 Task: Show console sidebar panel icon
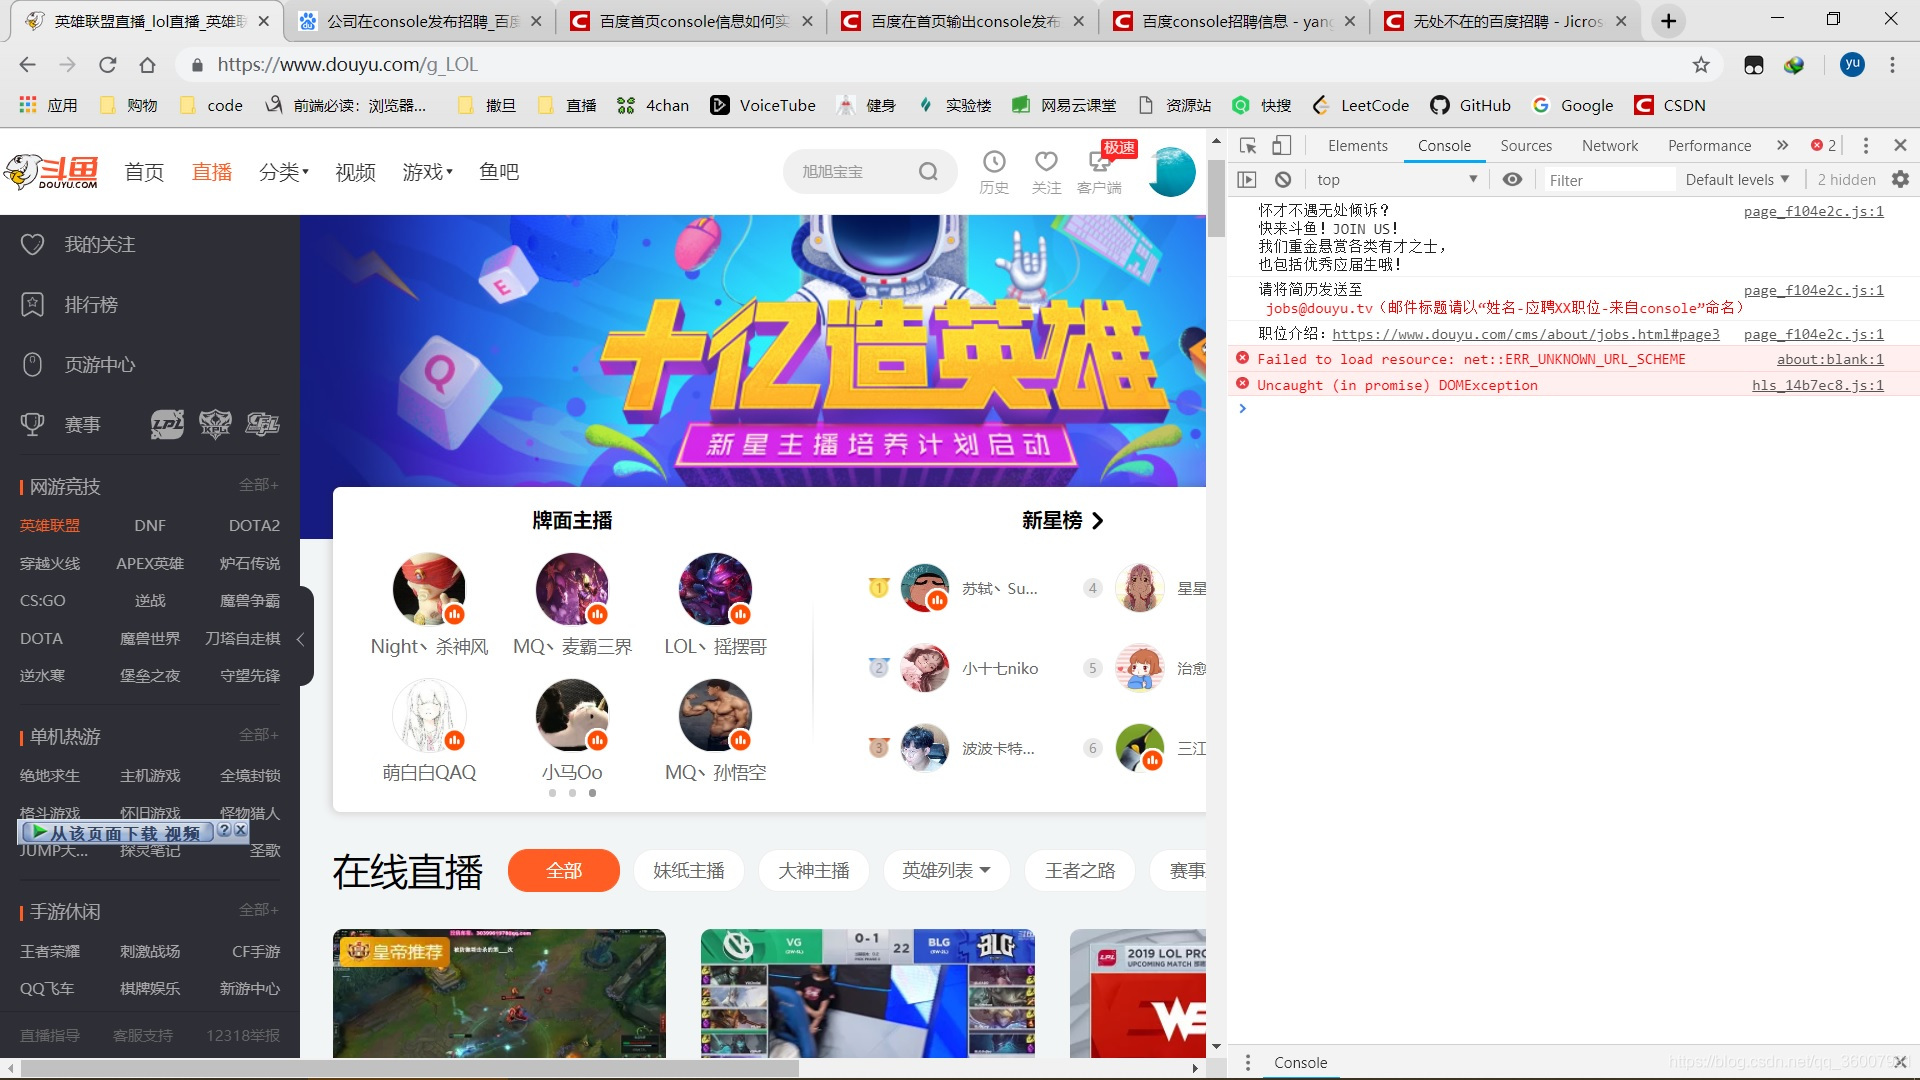(x=1246, y=180)
